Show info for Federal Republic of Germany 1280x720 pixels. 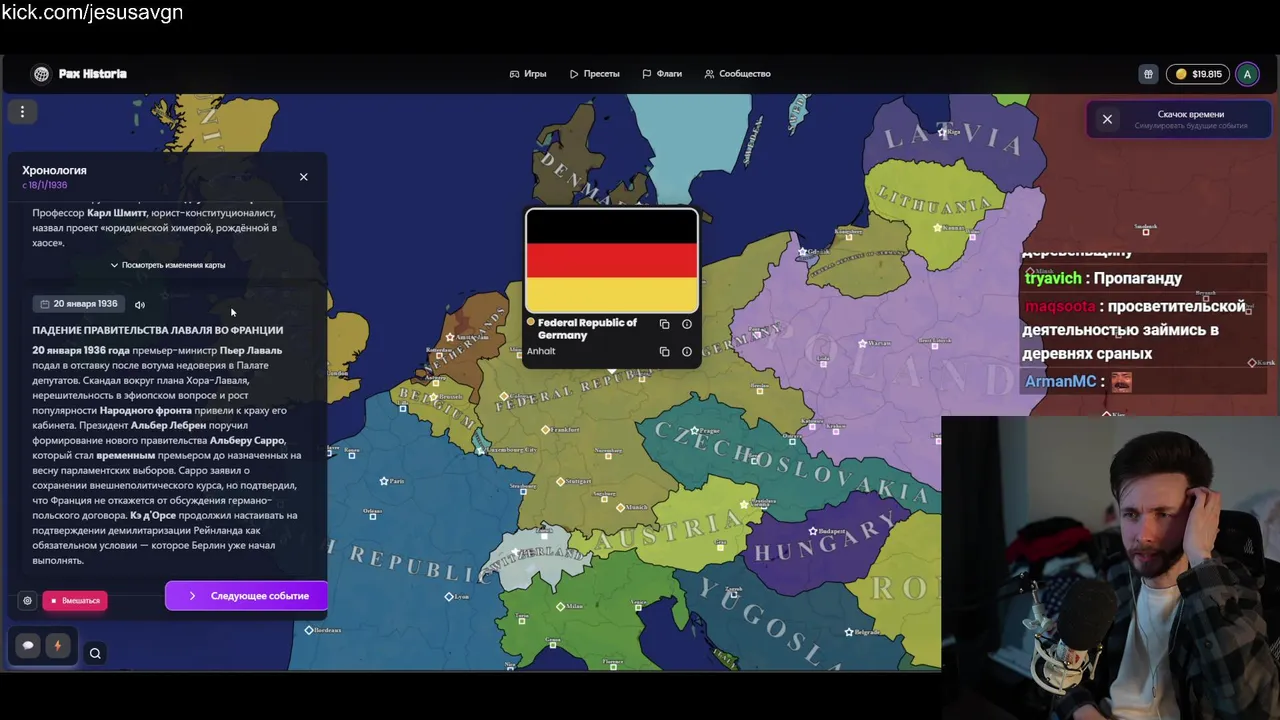[687, 324]
